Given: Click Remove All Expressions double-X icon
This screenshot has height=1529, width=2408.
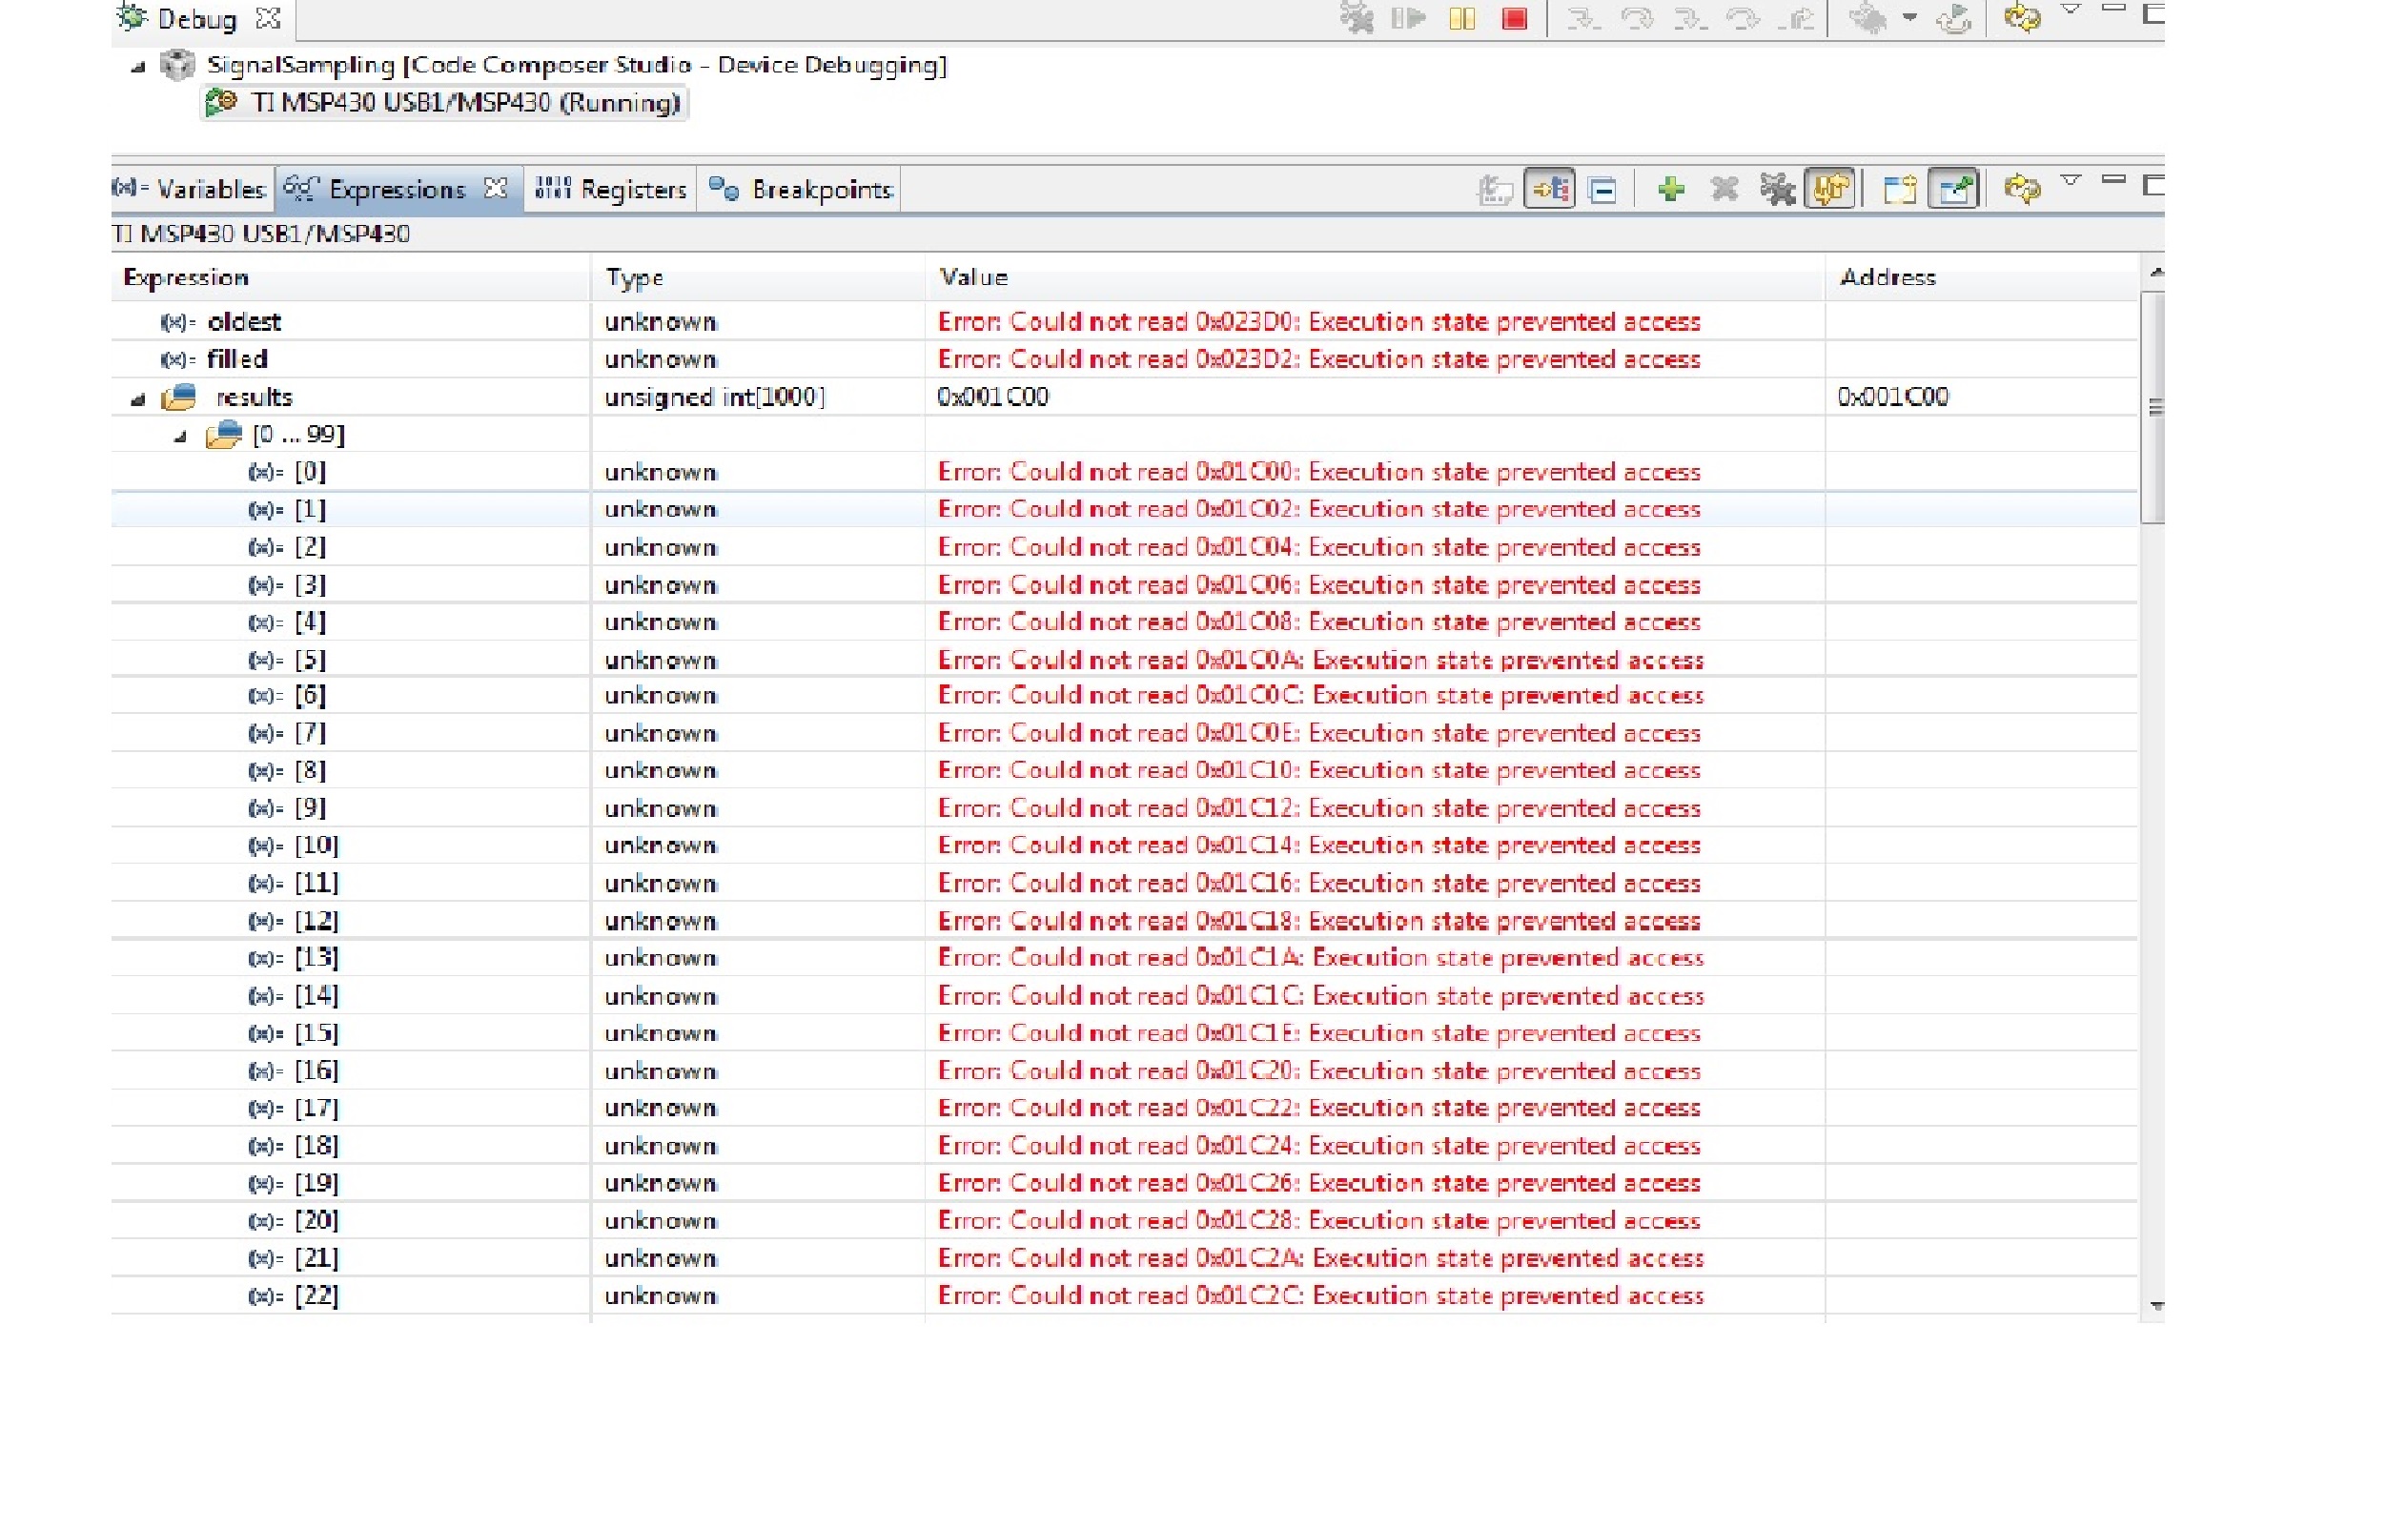Looking at the screenshot, I should tap(1776, 189).
